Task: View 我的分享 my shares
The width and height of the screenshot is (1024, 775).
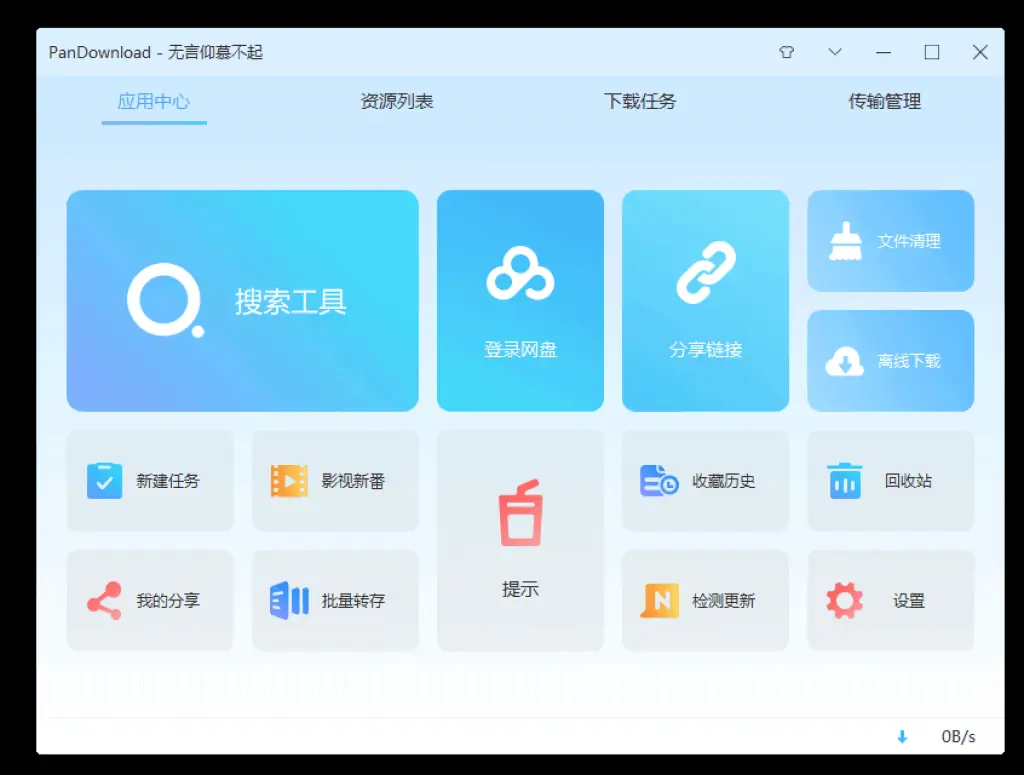Action: (x=150, y=601)
